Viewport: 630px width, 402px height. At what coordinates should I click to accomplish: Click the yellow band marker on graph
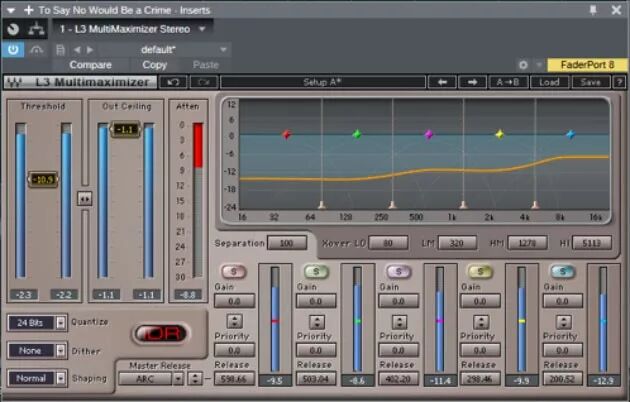tap(499, 135)
